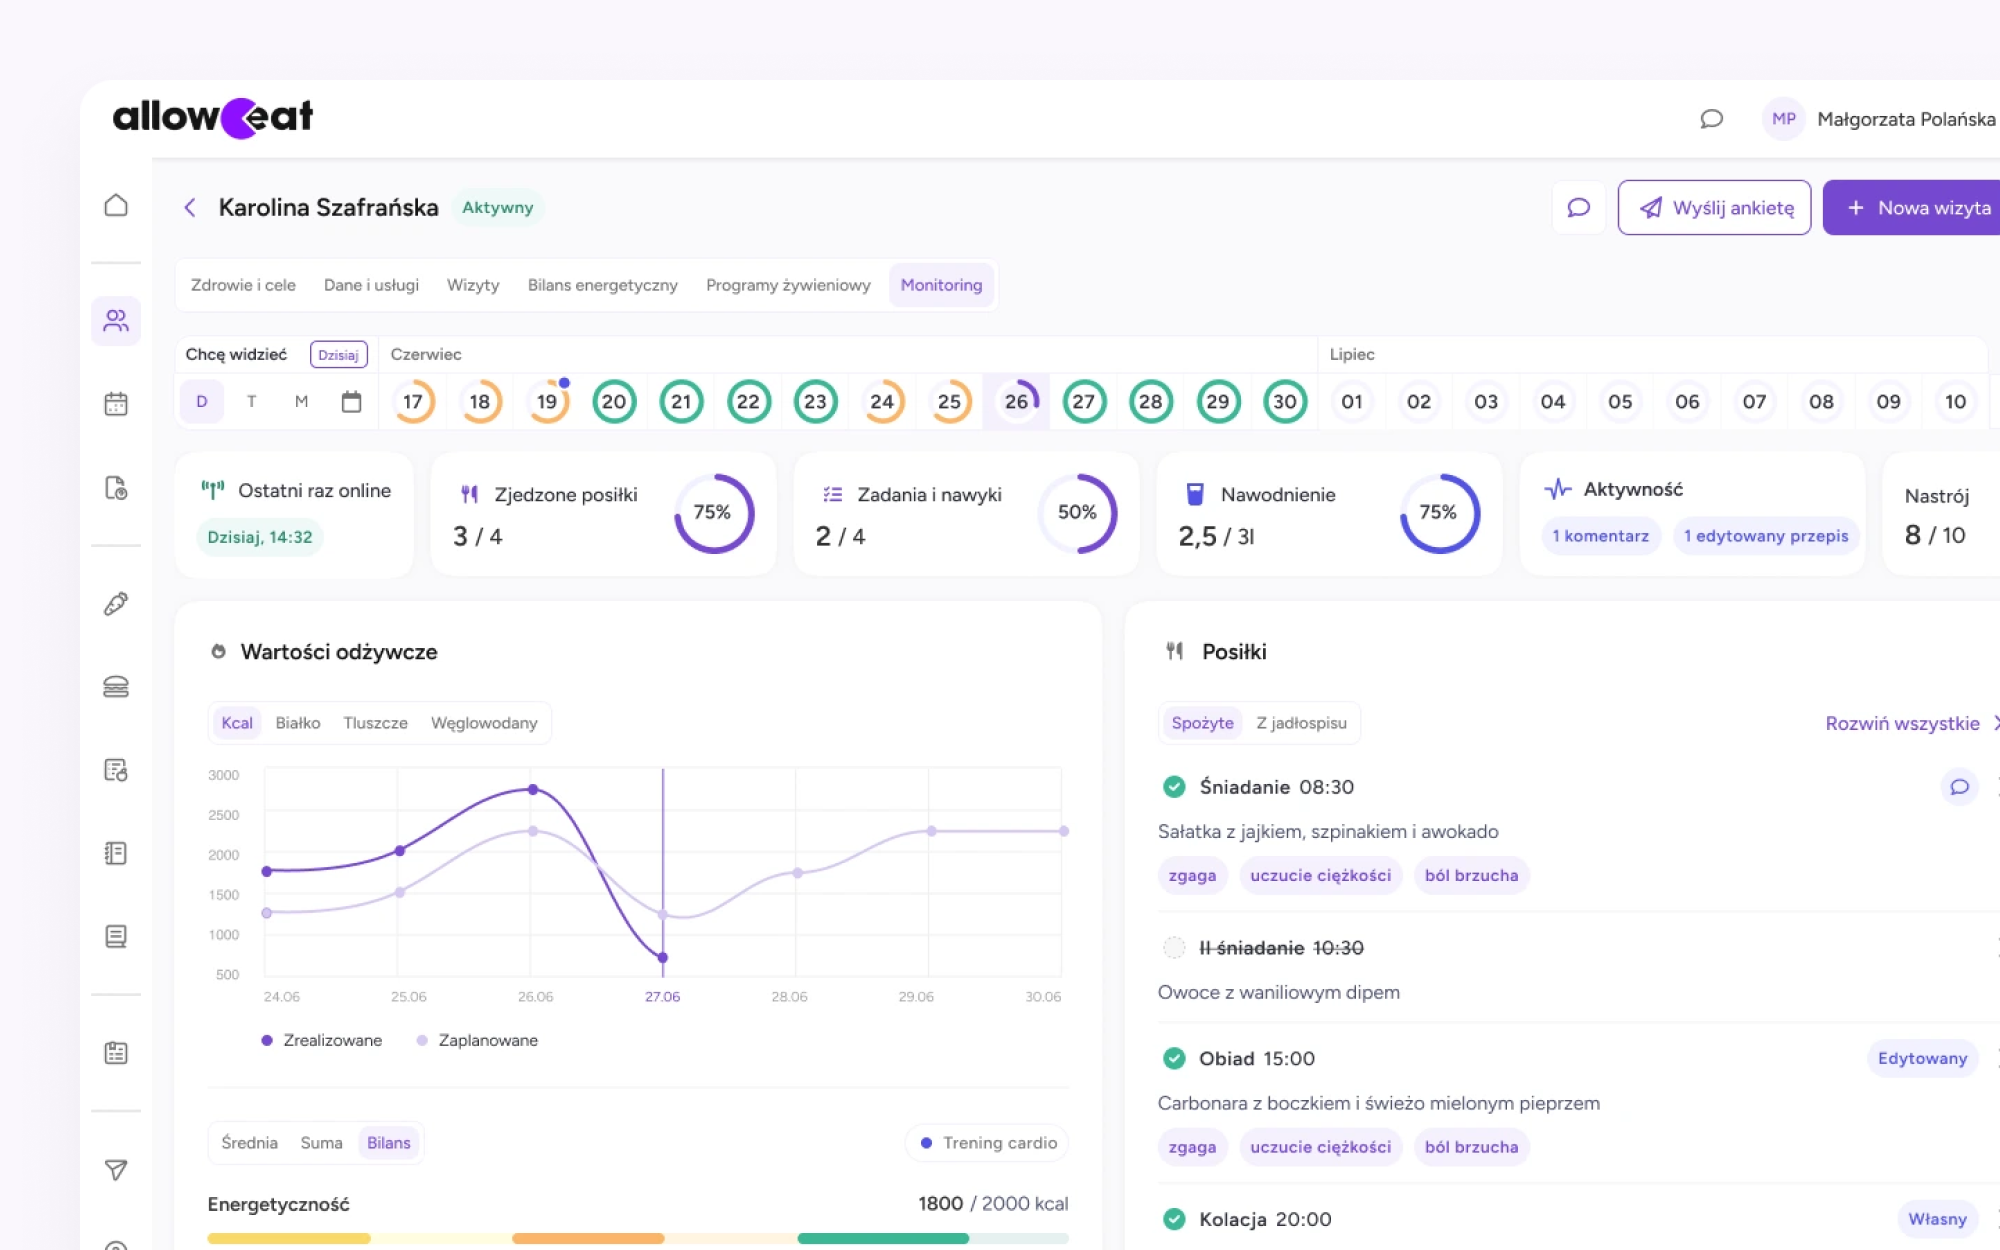Select the carrot nutrition icon in sidebar
Viewport: 2000px width, 1250px height.
(116, 604)
